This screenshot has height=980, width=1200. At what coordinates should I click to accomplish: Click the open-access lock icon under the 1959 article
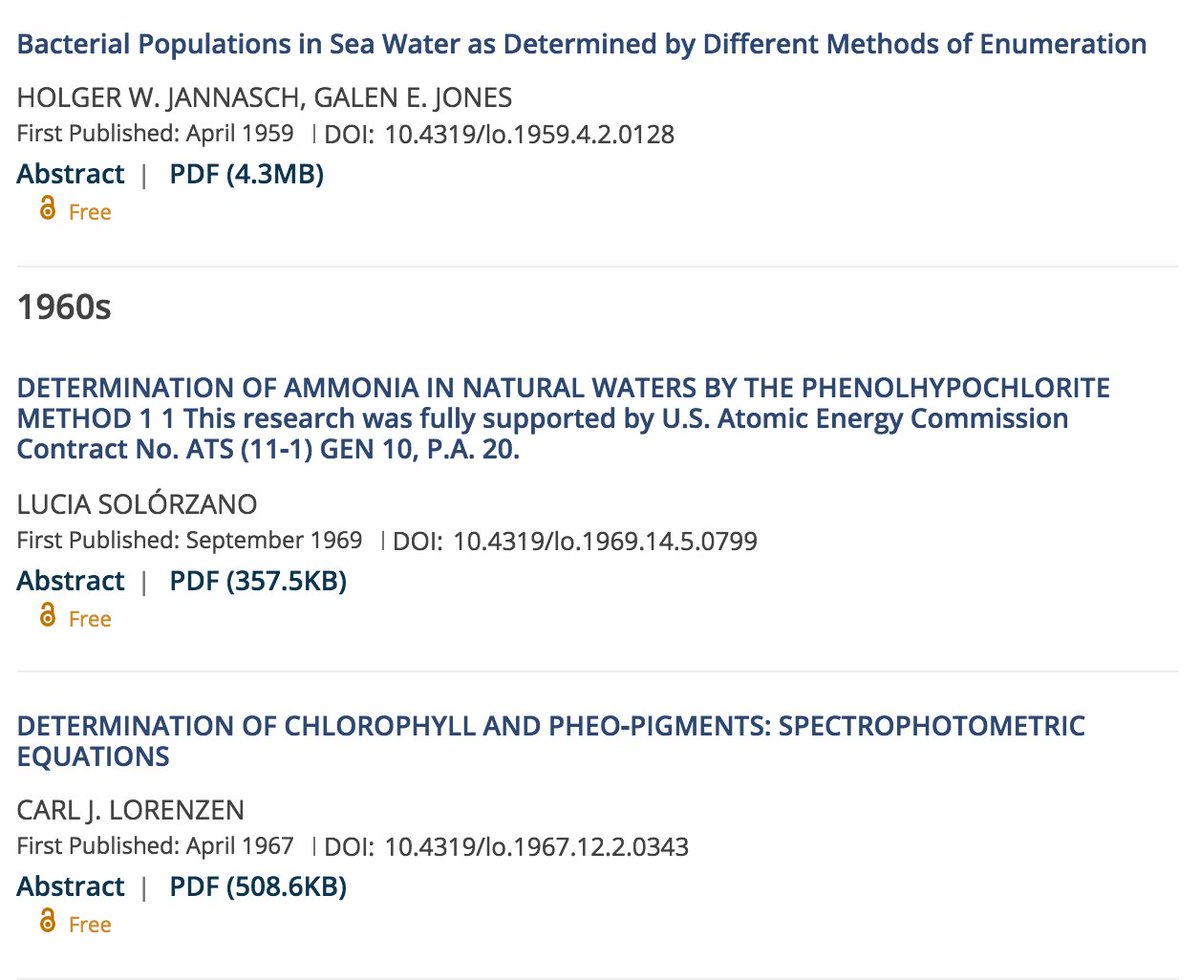coord(46,210)
